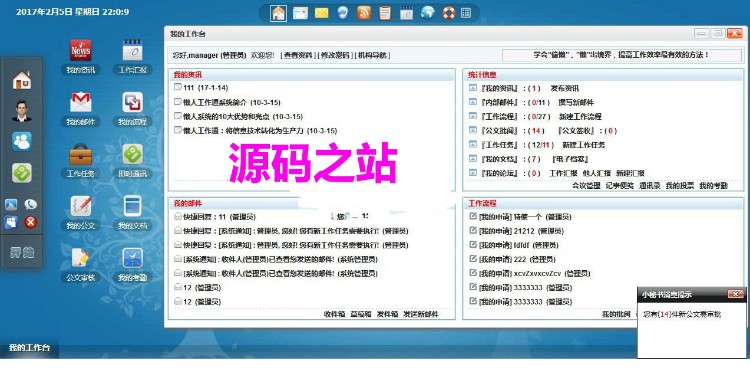750x374 pixels.
Task: Click the 修改密码 link
Action: [335, 55]
